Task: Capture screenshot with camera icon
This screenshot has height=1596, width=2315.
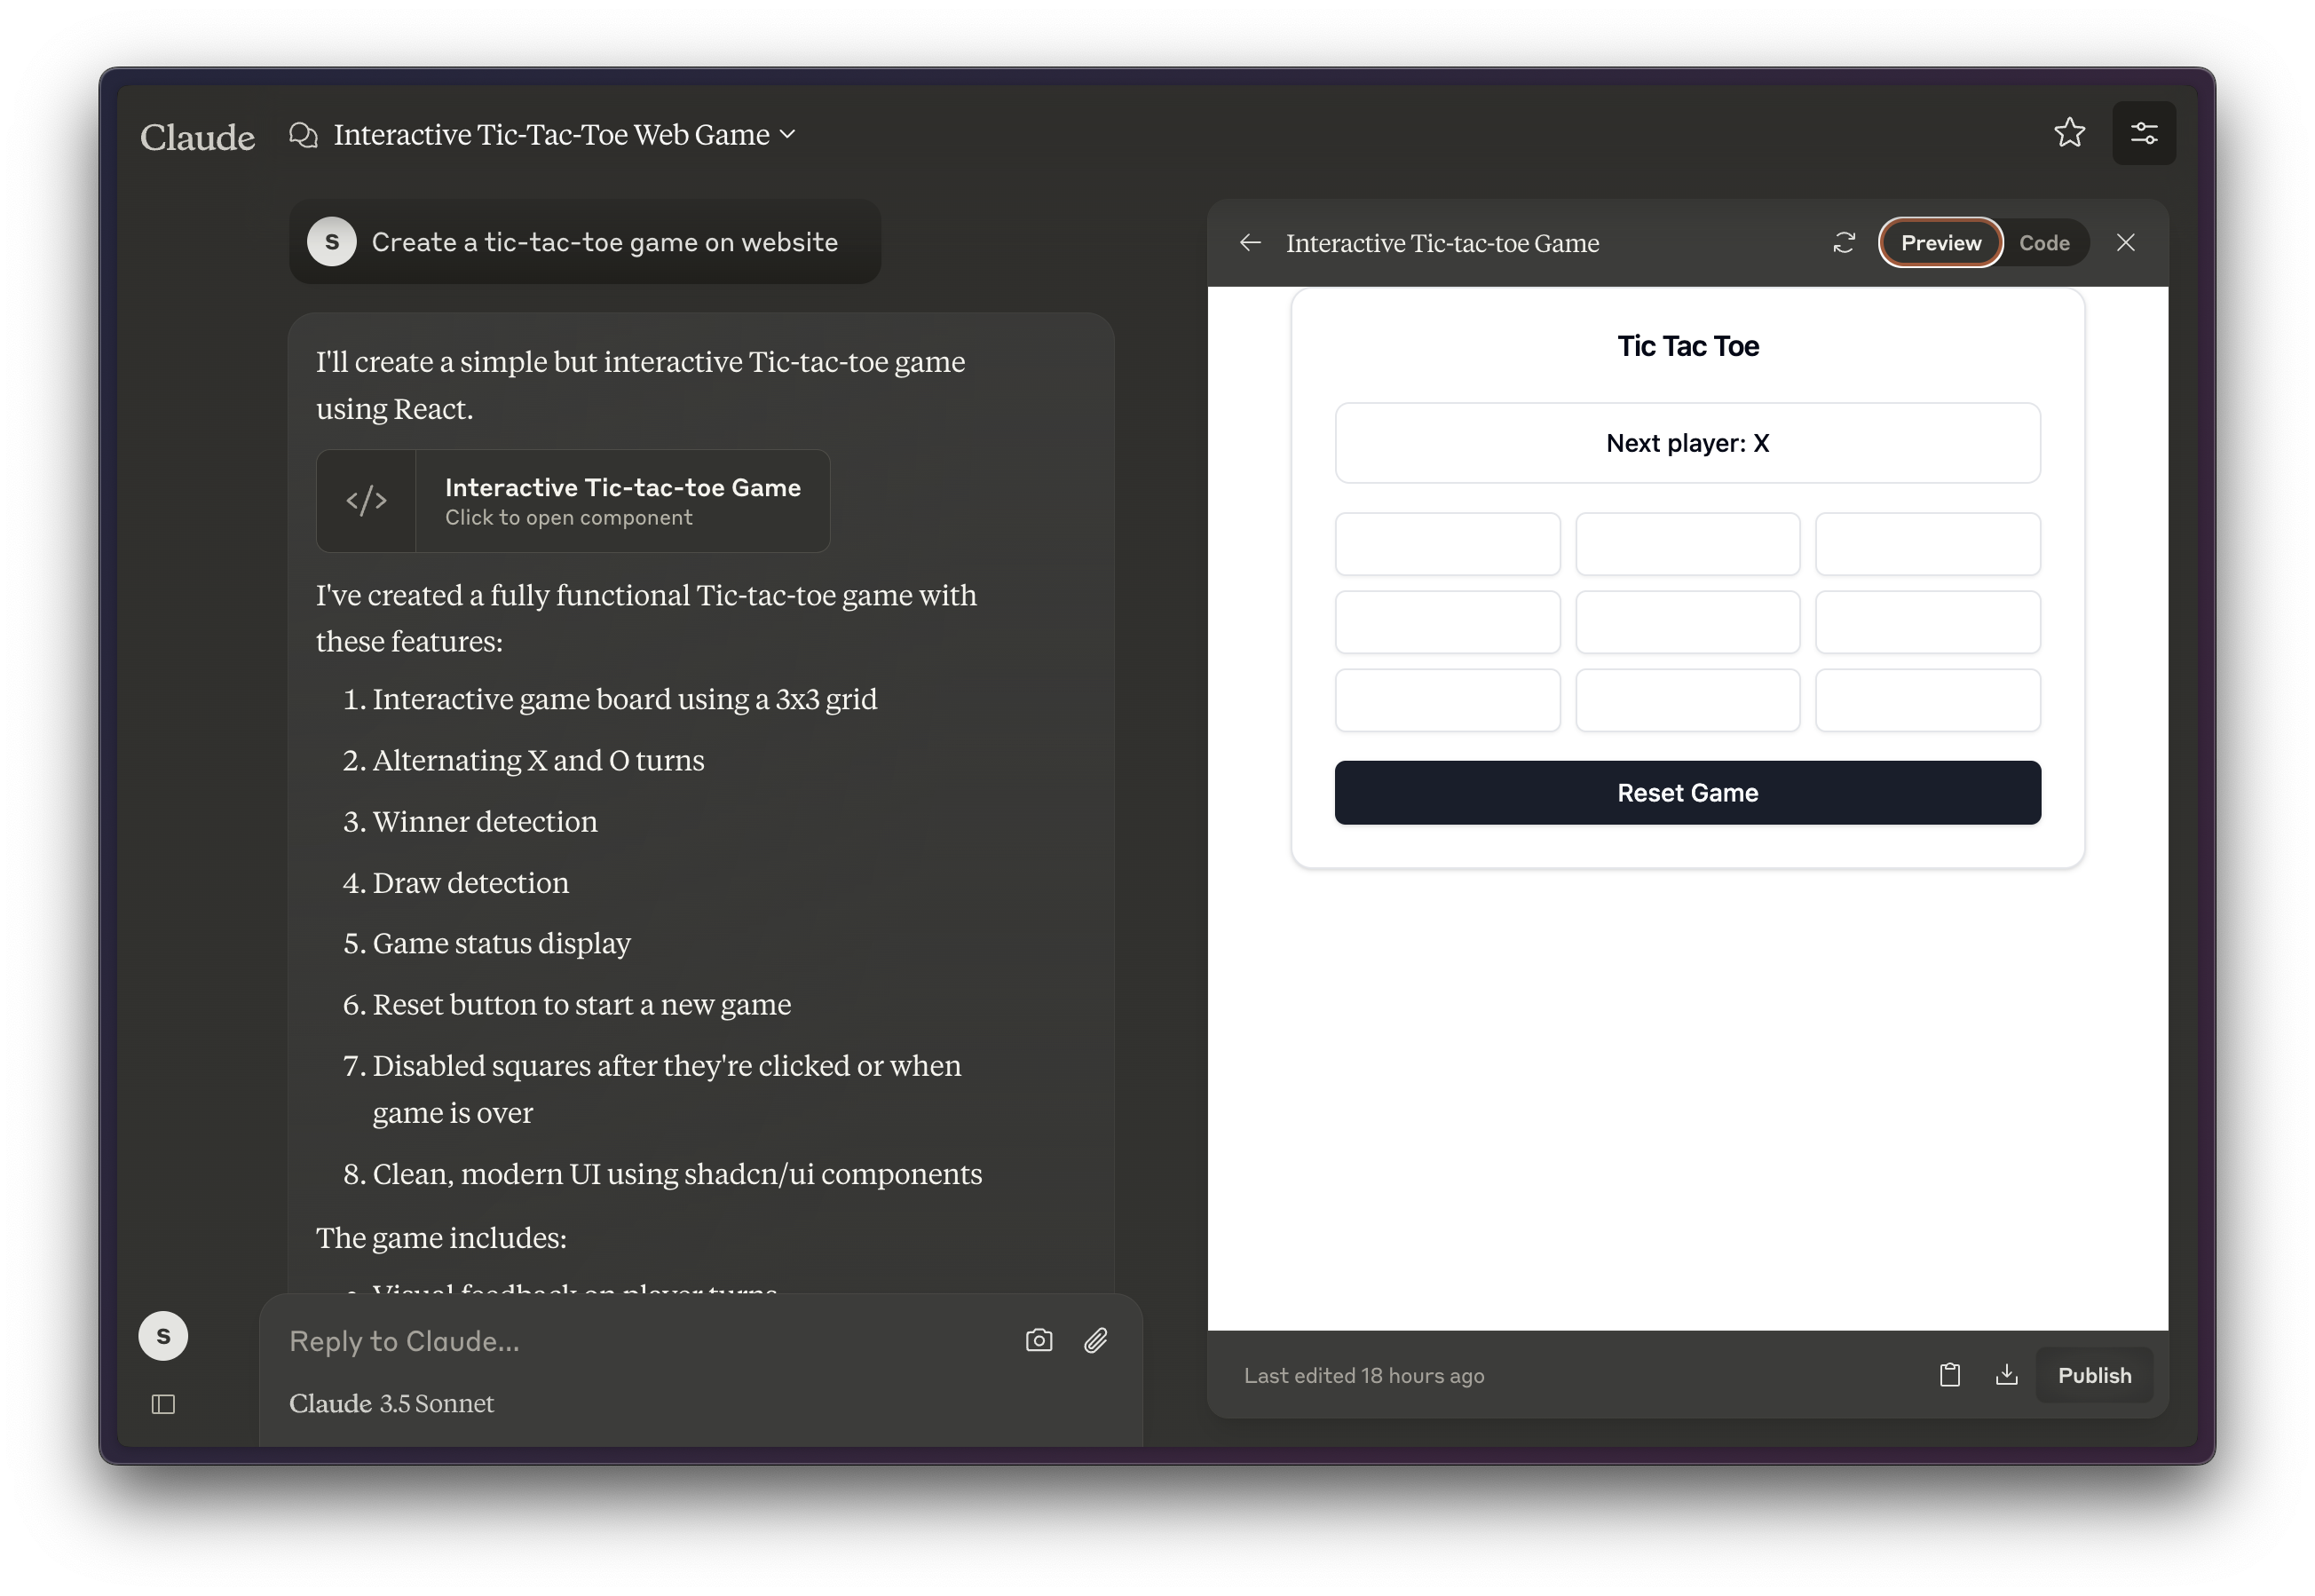Action: click(x=1039, y=1340)
